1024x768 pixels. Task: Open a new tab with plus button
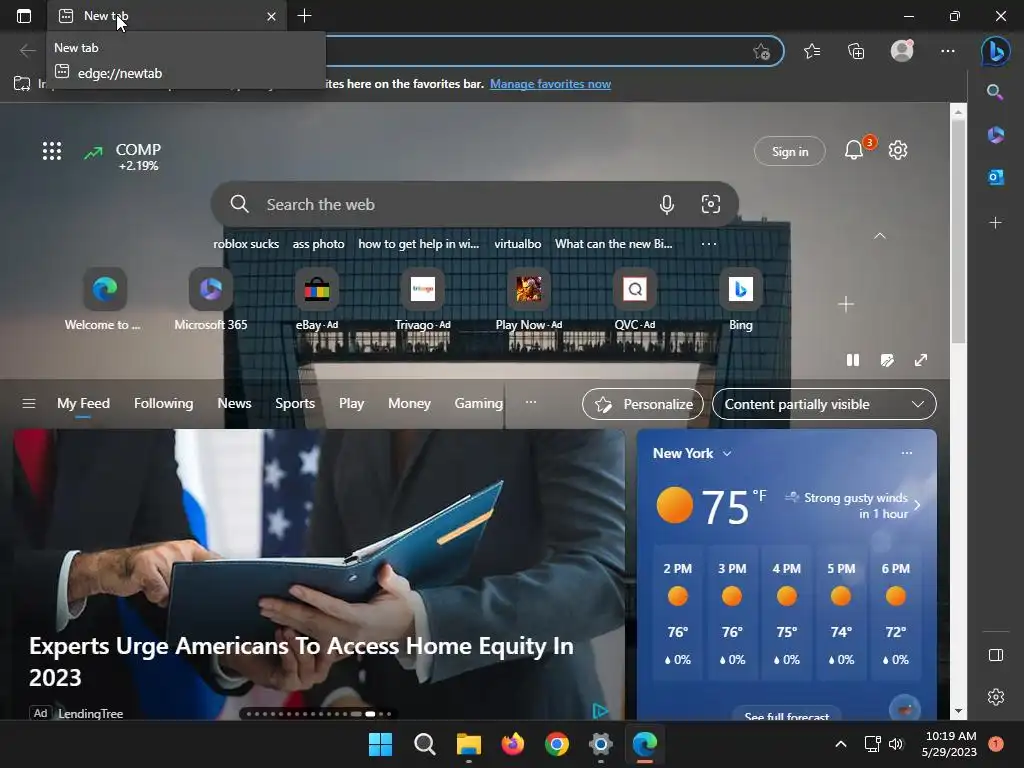click(304, 16)
